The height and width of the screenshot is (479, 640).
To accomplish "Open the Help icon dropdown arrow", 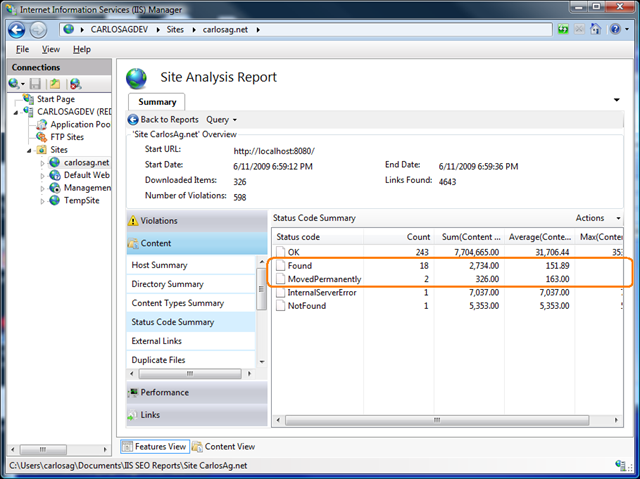I will pos(627,29).
